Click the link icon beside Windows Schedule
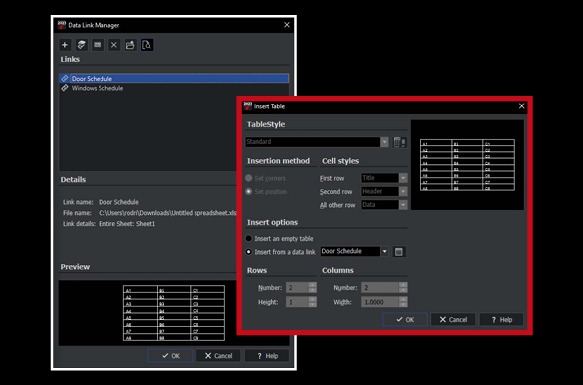Viewport: 583px width, 385px height. [x=65, y=88]
